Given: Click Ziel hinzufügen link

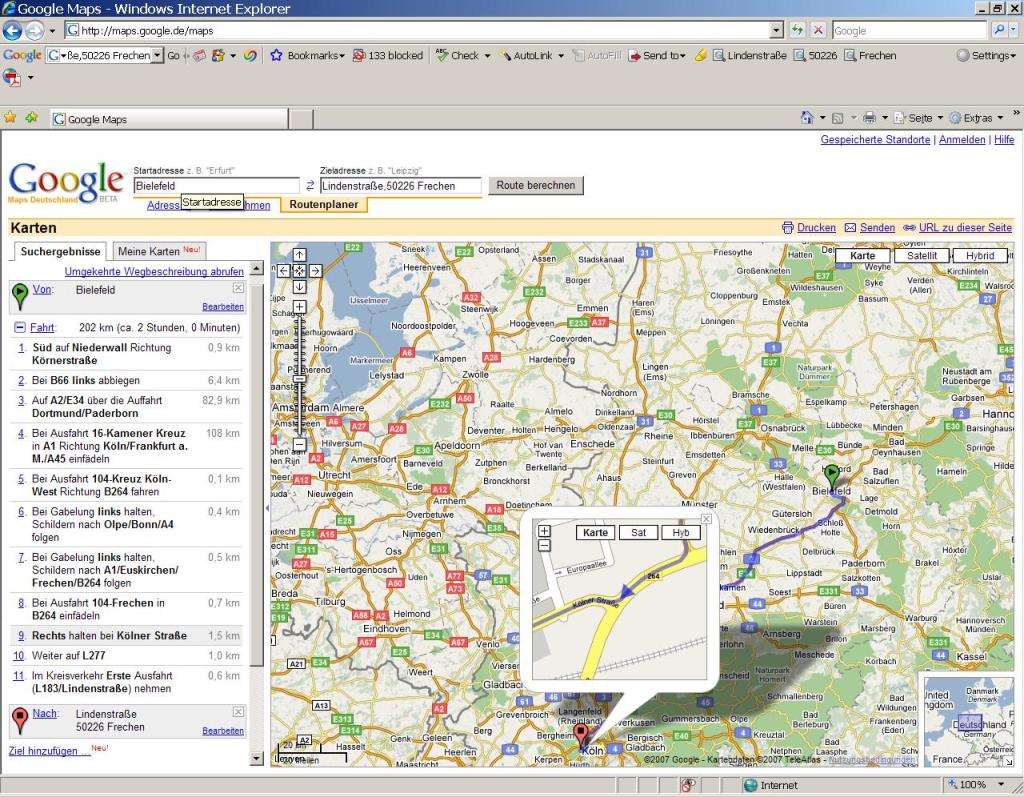Looking at the screenshot, I should click(49, 751).
